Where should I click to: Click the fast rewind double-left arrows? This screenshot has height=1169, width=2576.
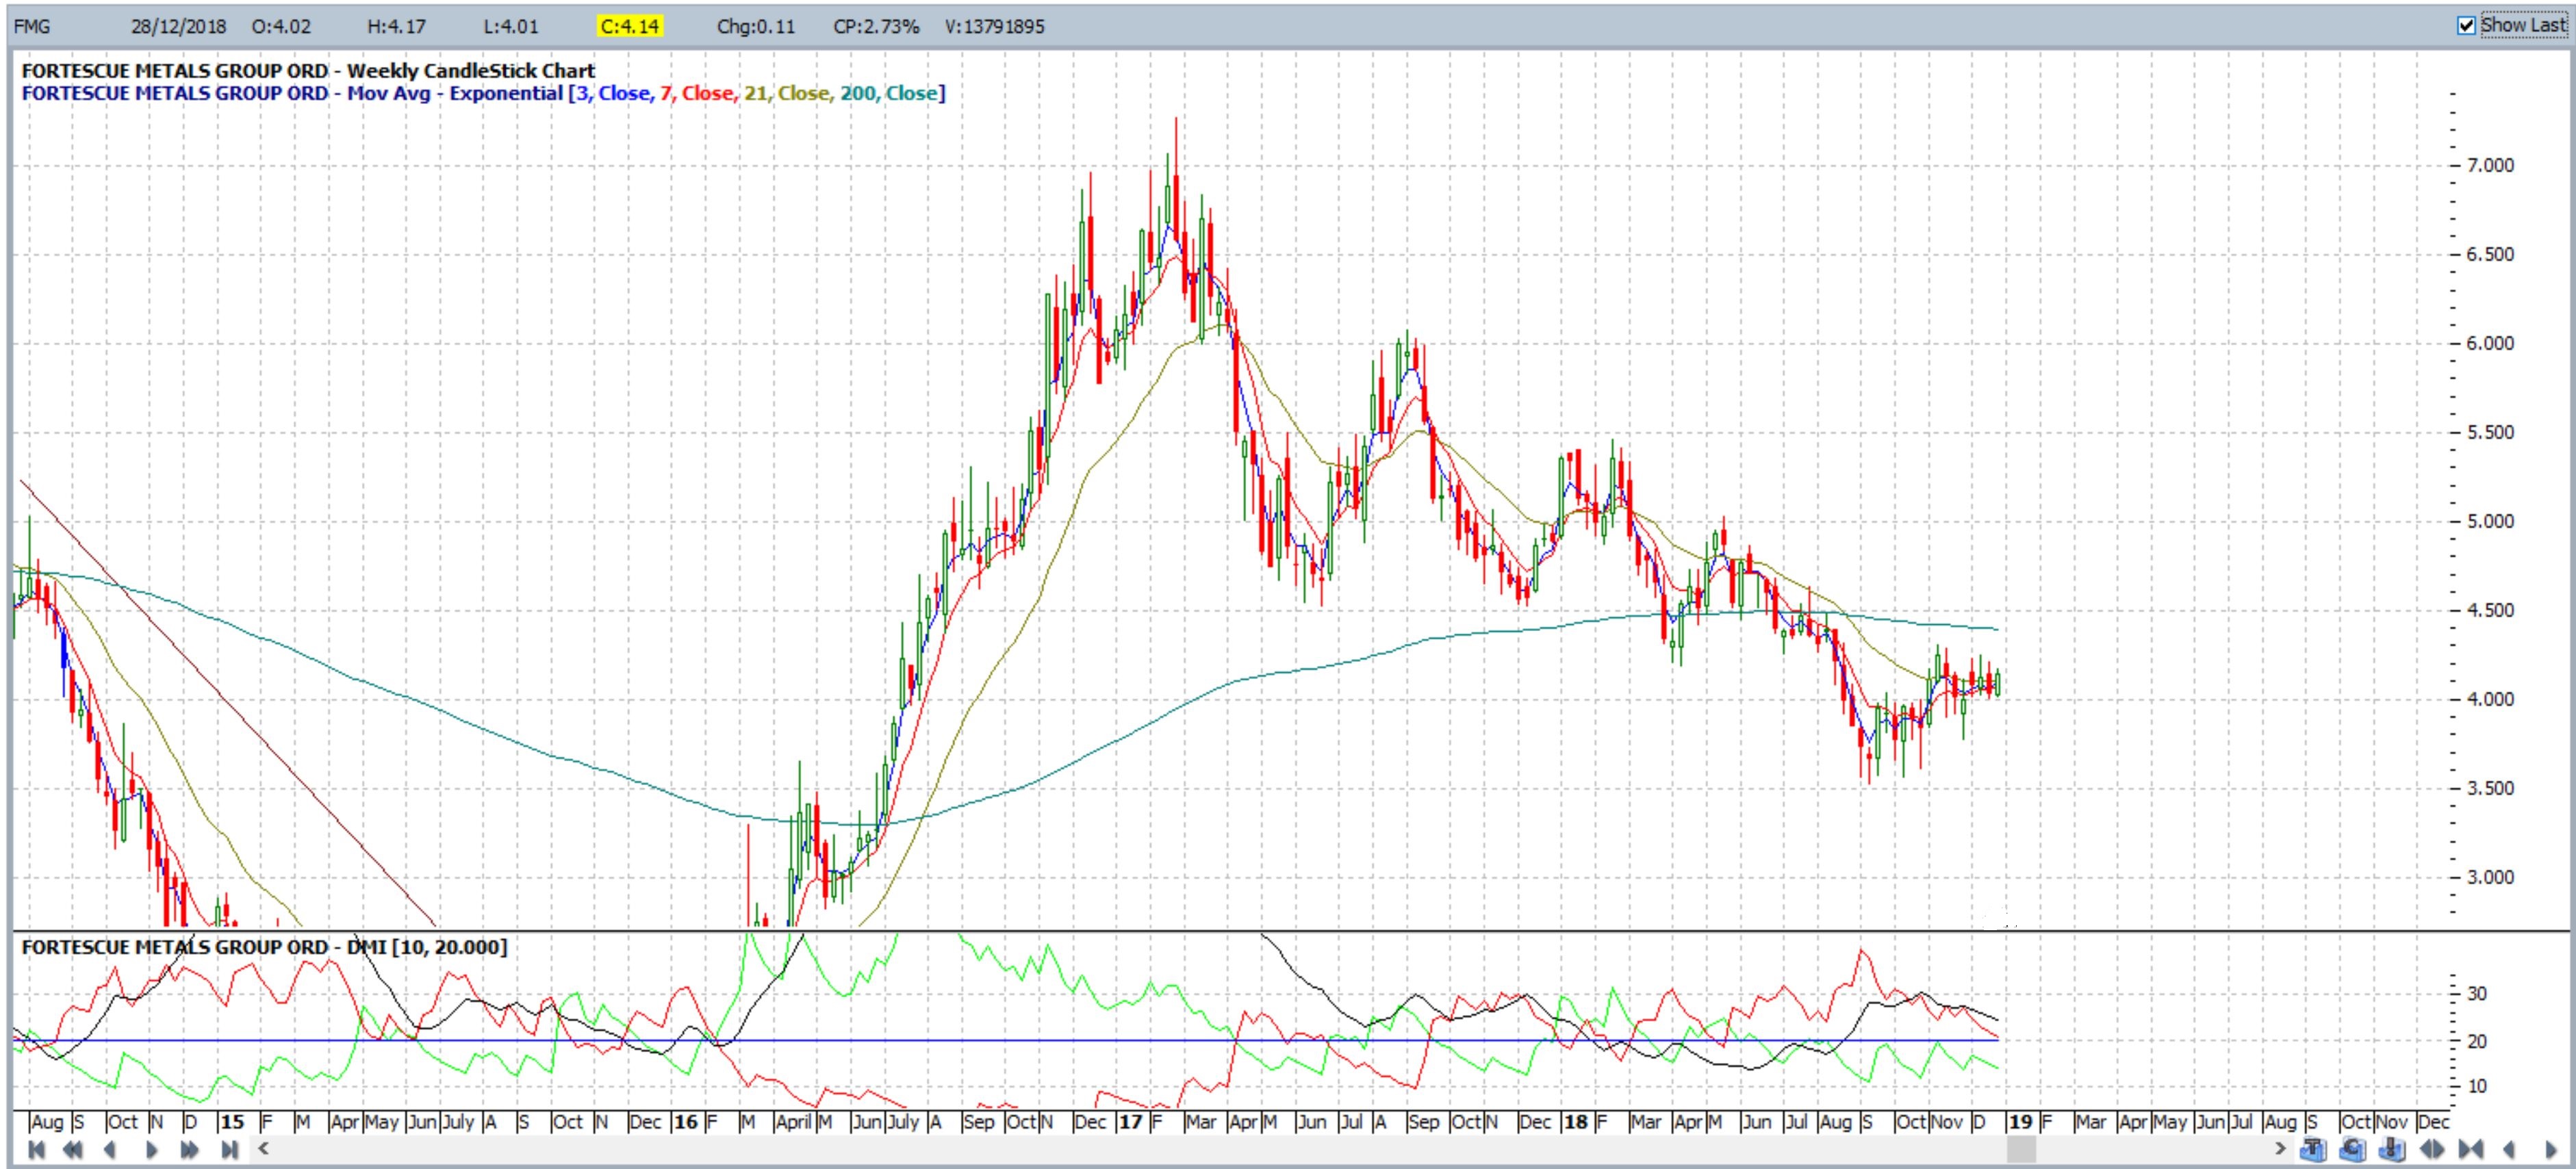[72, 1149]
